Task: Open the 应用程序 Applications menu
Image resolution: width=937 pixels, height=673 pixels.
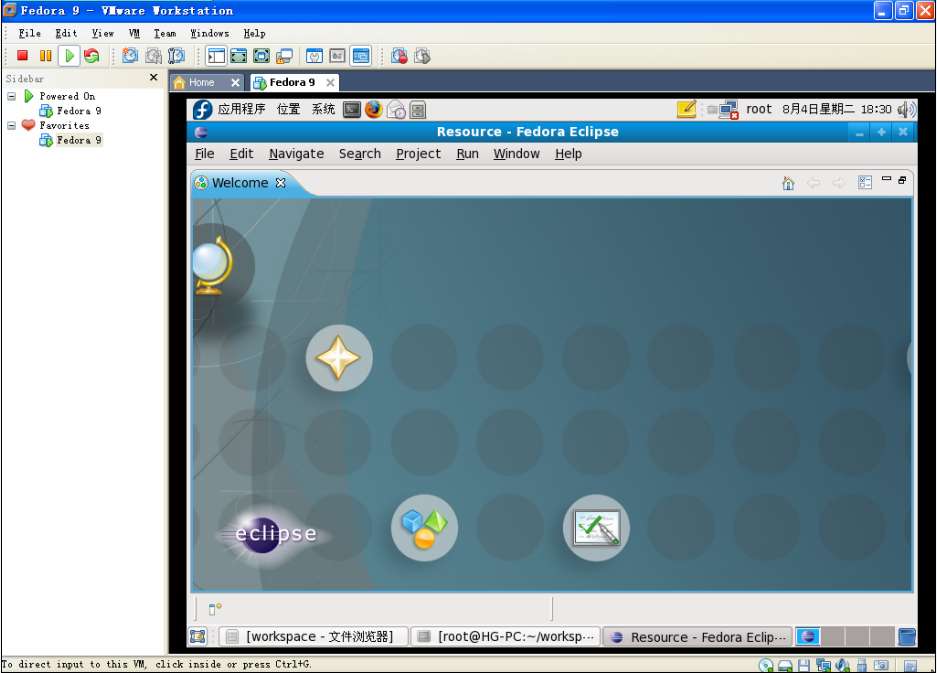Action: pos(241,109)
